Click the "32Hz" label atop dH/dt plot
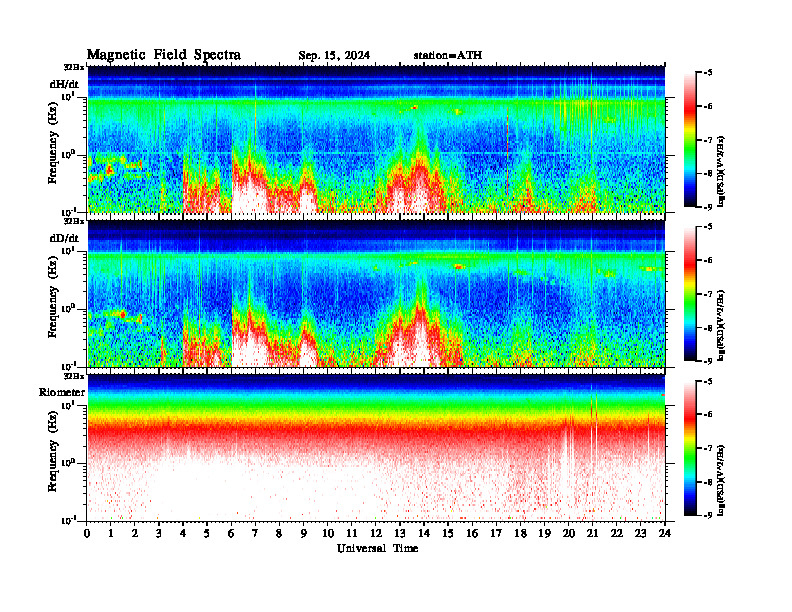 (x=74, y=67)
